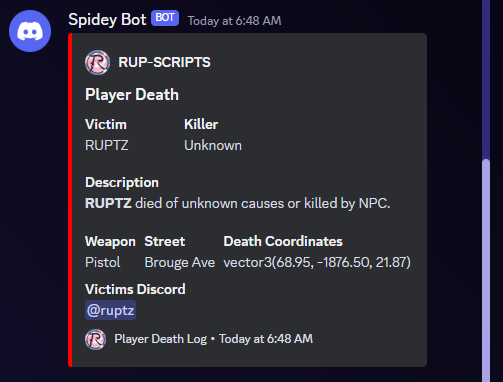Click the footer timestamp Today at 6:48 AM
503x382 pixels.
[266, 339]
